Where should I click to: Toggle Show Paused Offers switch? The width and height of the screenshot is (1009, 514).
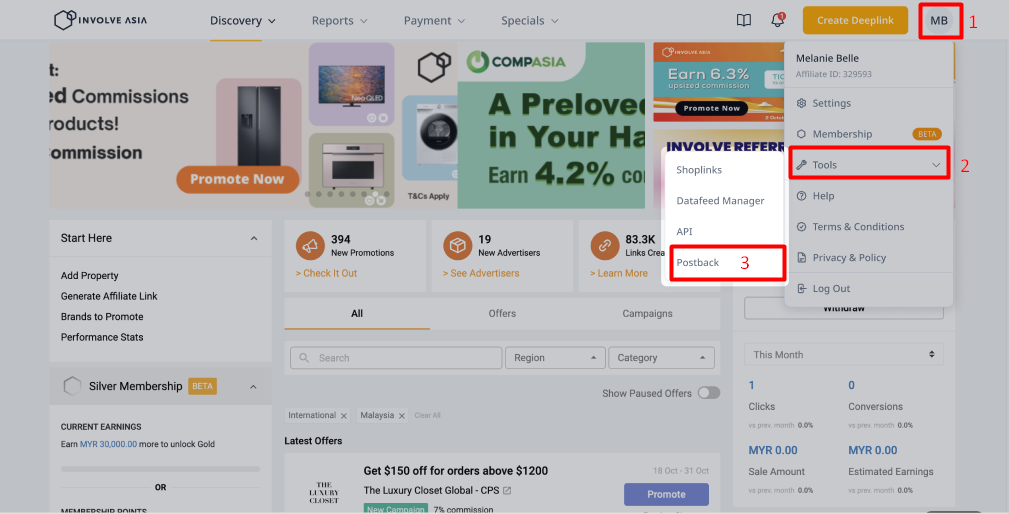point(708,393)
